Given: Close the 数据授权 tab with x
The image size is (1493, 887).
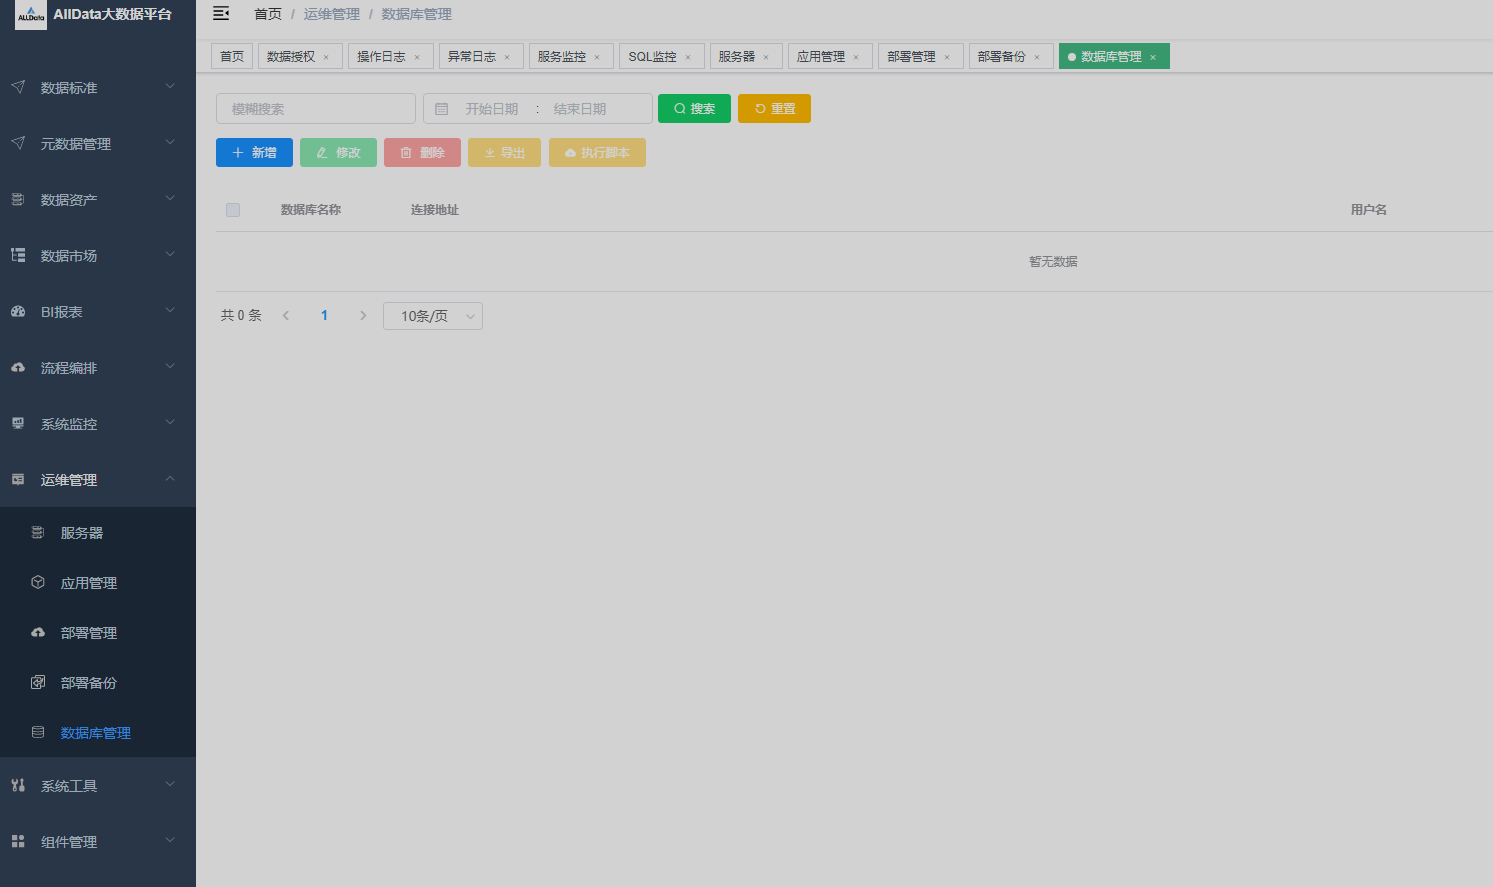Looking at the screenshot, I should coord(326,57).
